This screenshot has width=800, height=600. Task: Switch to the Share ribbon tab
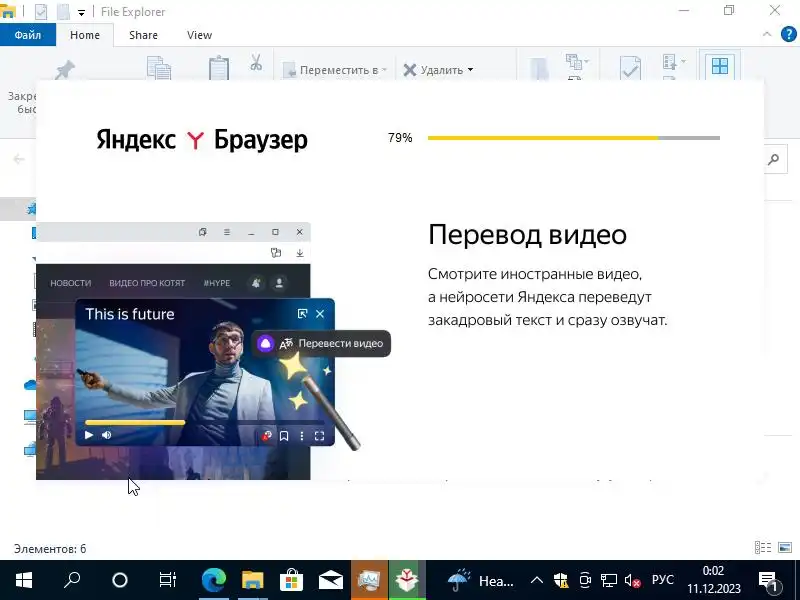click(x=143, y=35)
